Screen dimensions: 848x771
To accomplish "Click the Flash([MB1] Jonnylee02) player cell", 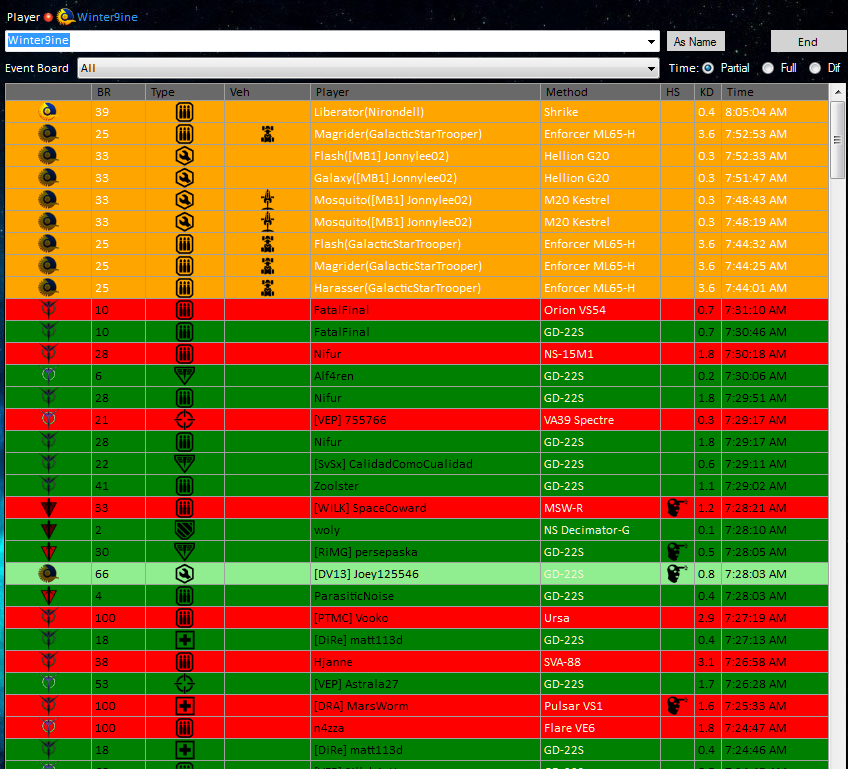I will [x=425, y=156].
